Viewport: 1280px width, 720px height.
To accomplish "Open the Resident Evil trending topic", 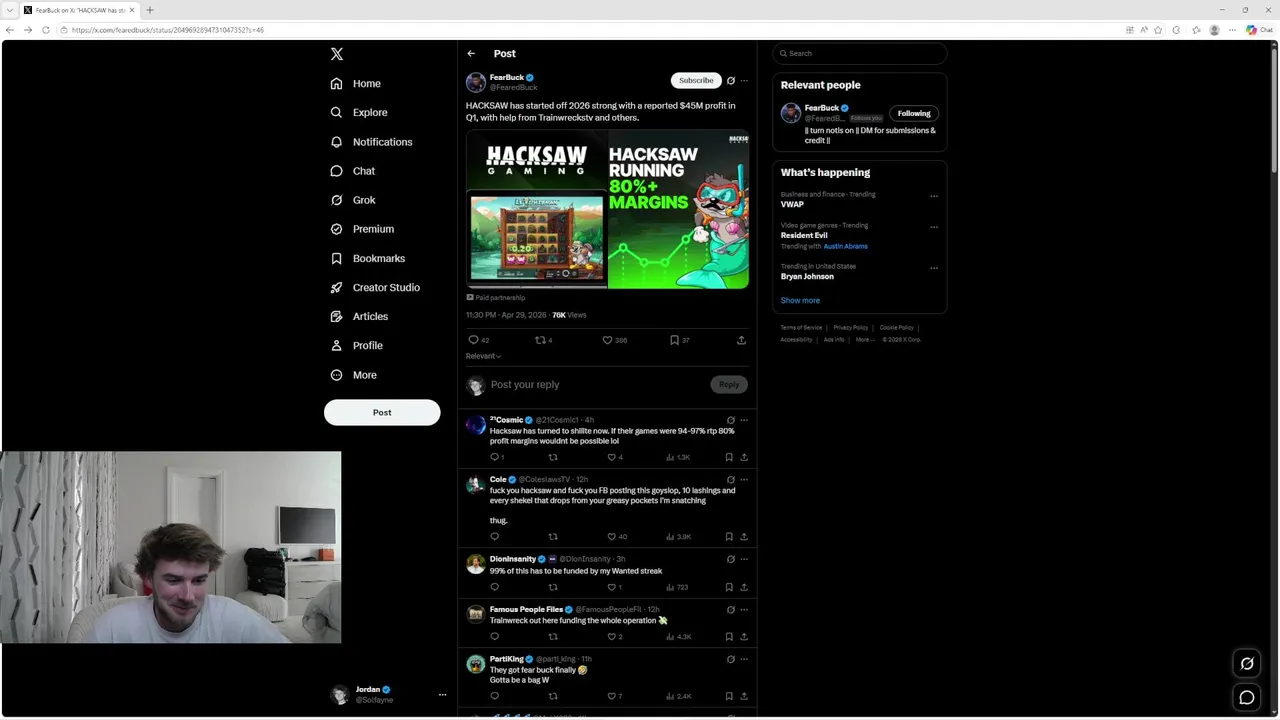I will [804, 236].
